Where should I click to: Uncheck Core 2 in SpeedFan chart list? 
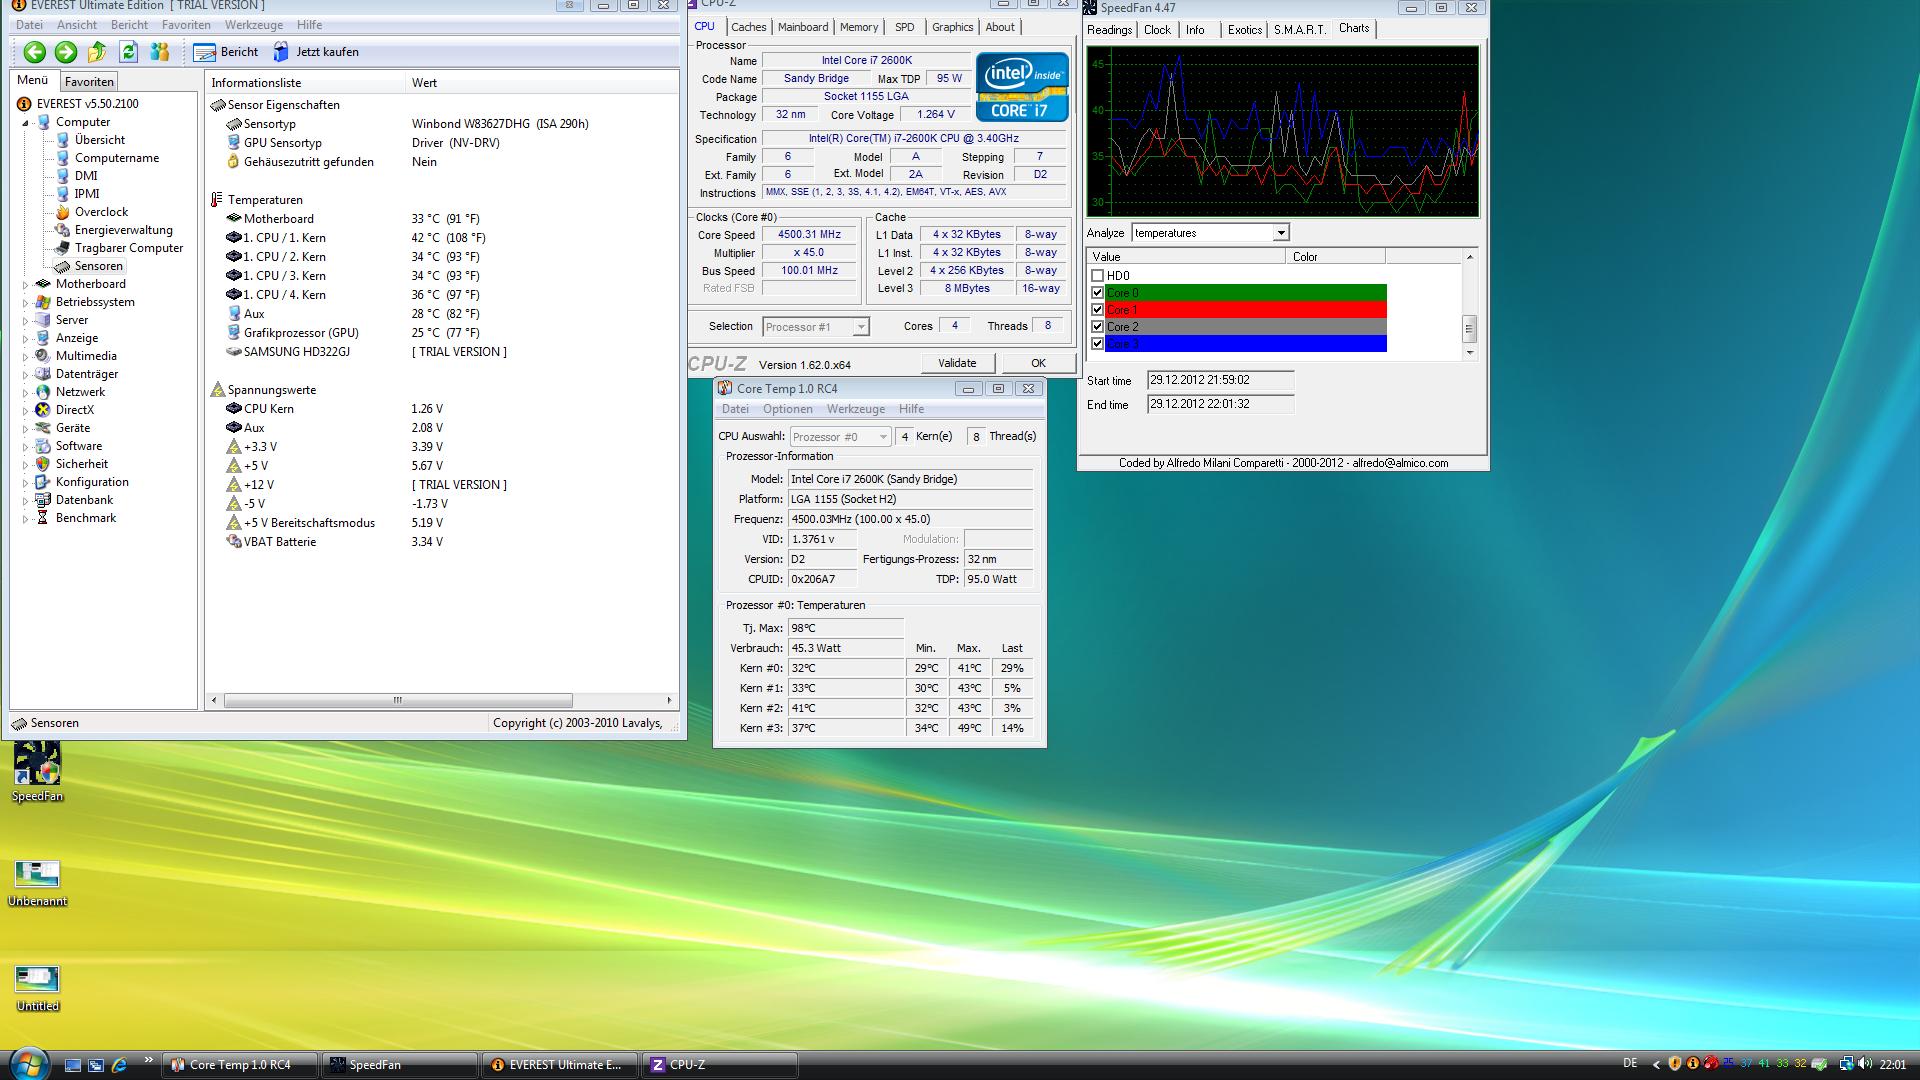click(x=1097, y=327)
